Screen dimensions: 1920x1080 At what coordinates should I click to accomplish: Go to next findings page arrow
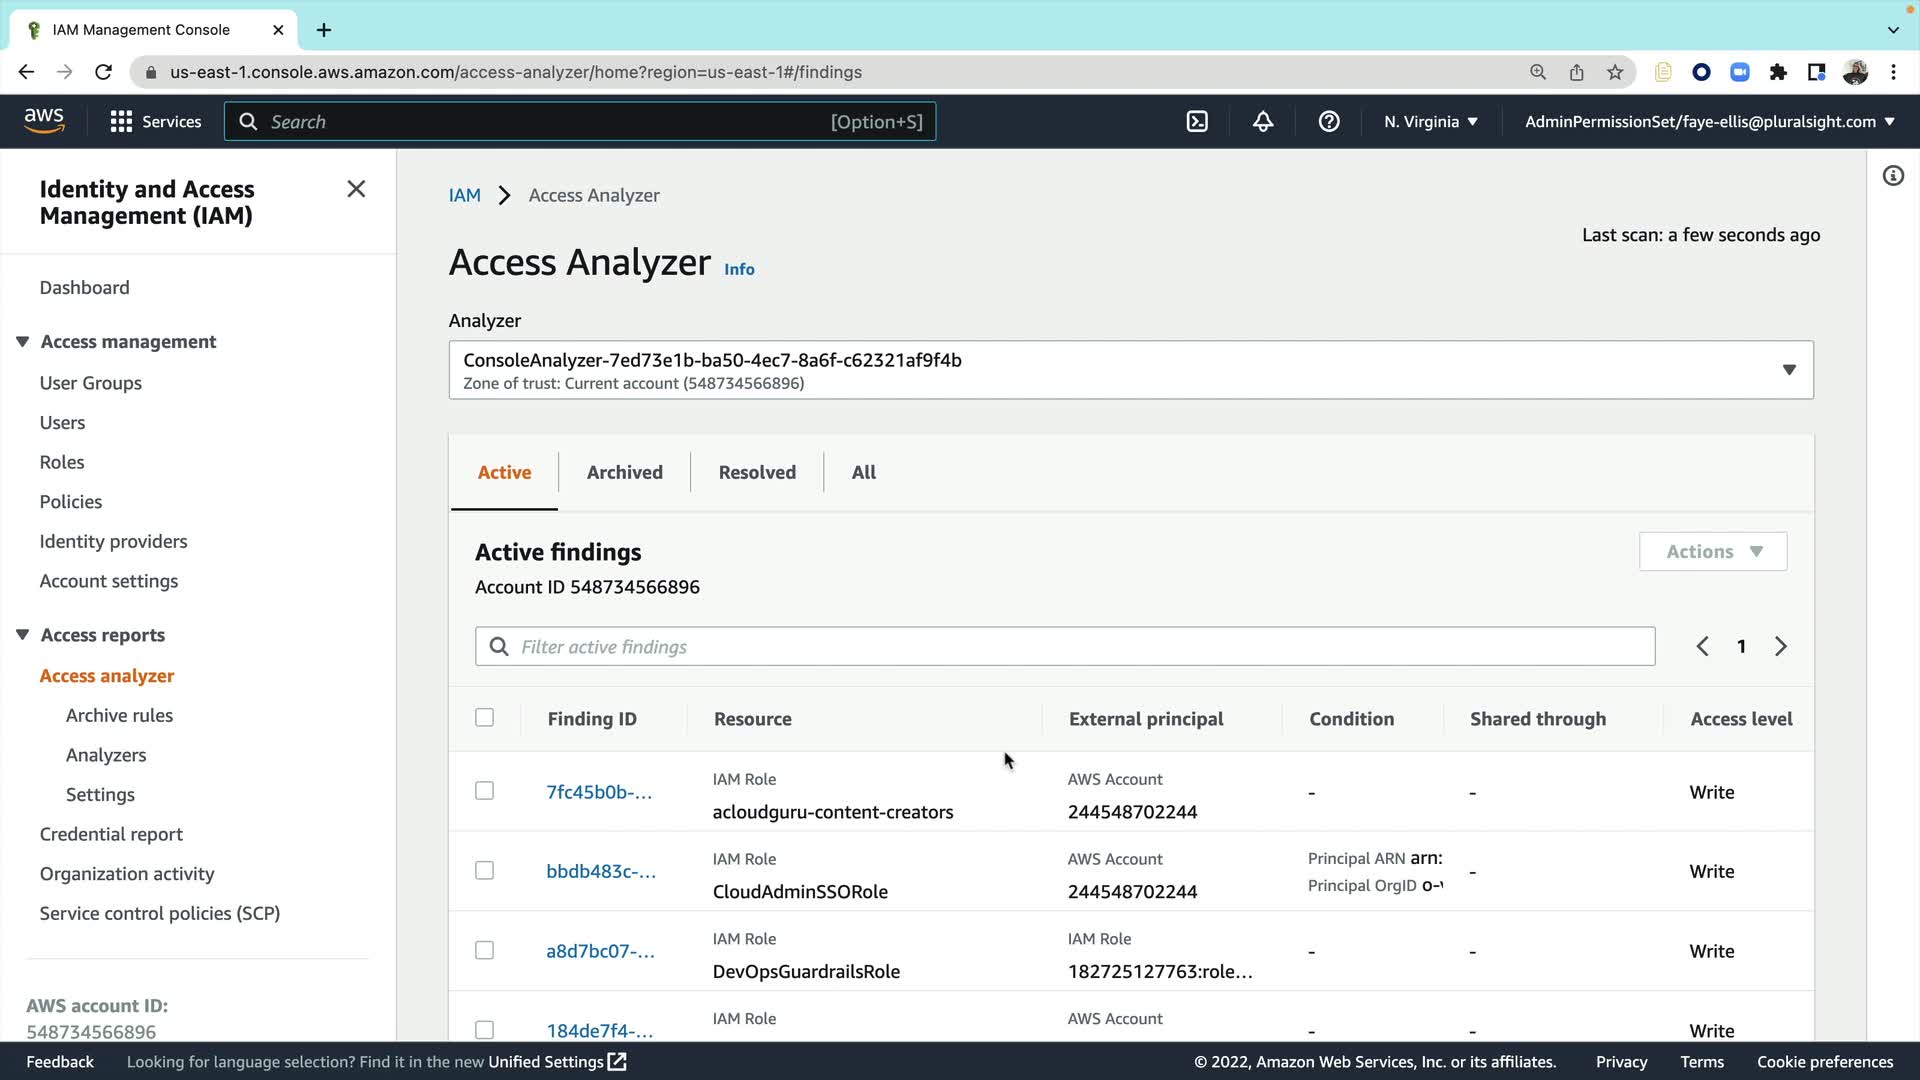pos(1781,647)
